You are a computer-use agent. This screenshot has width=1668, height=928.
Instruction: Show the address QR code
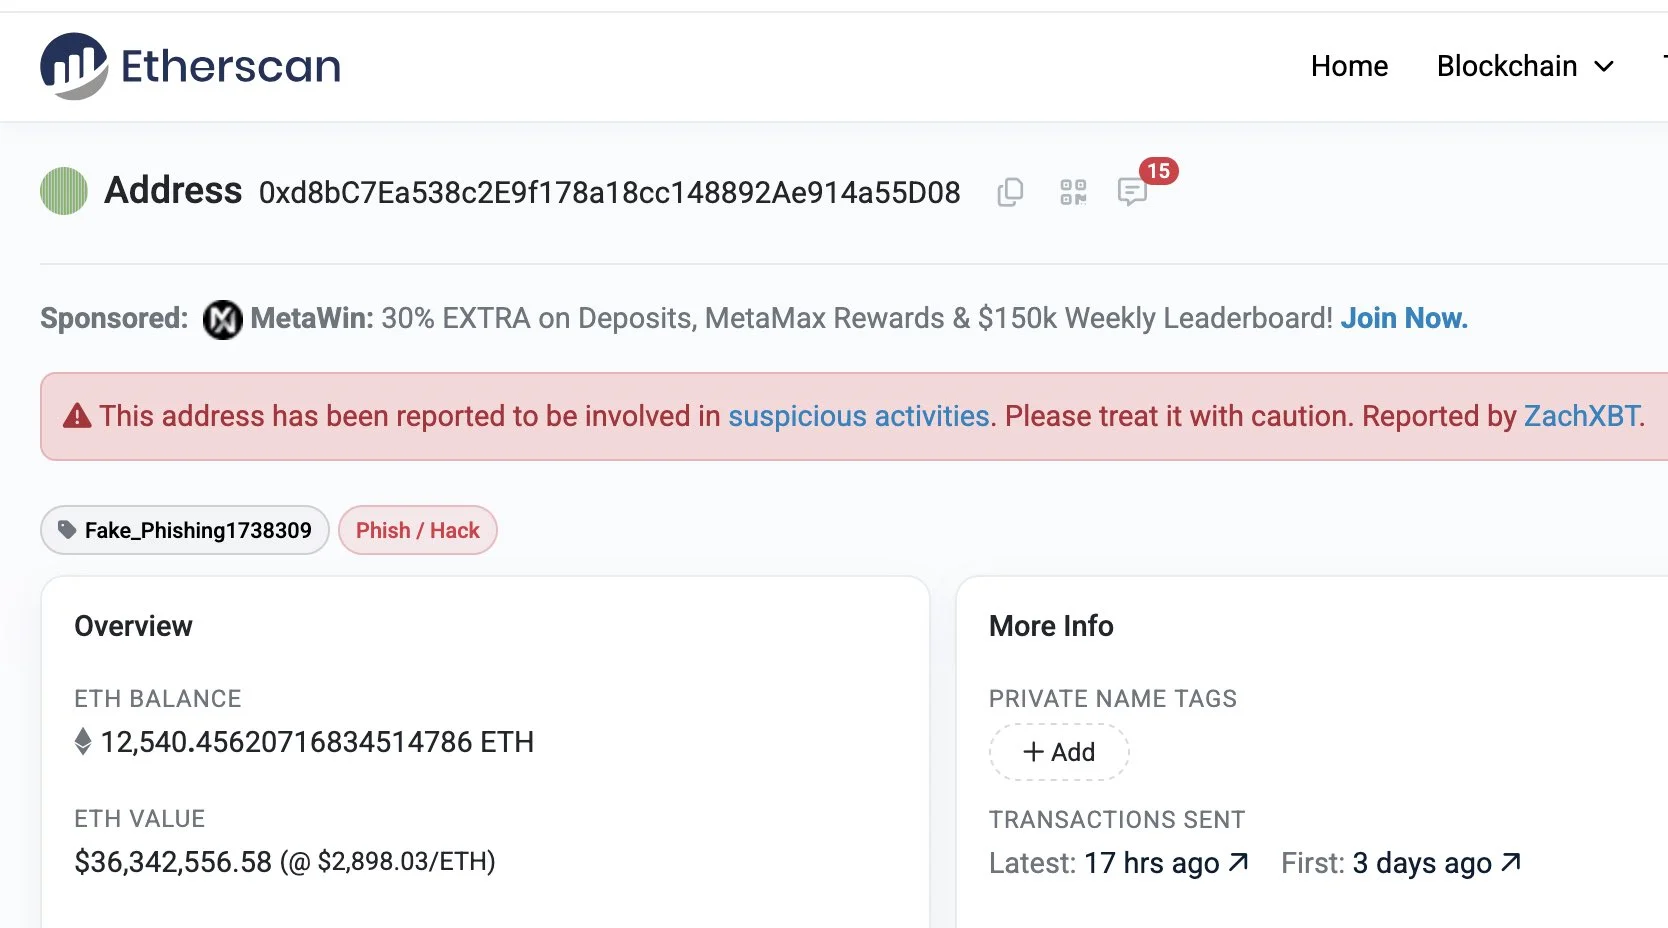coord(1073,192)
